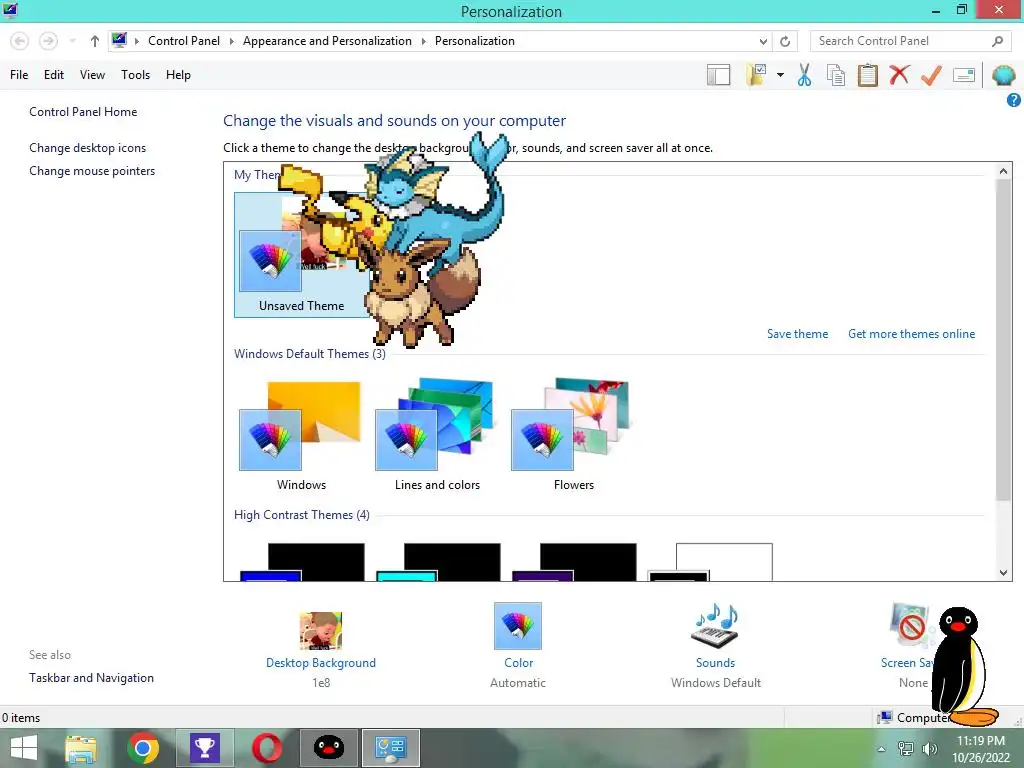Click the Copy toolbar icon

[836, 75]
